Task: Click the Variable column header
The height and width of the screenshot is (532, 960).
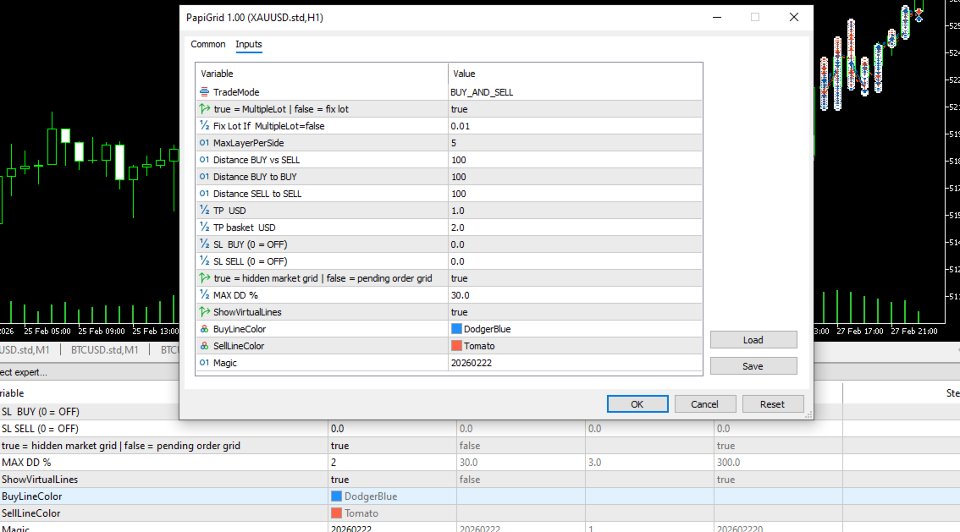Action: (x=322, y=73)
